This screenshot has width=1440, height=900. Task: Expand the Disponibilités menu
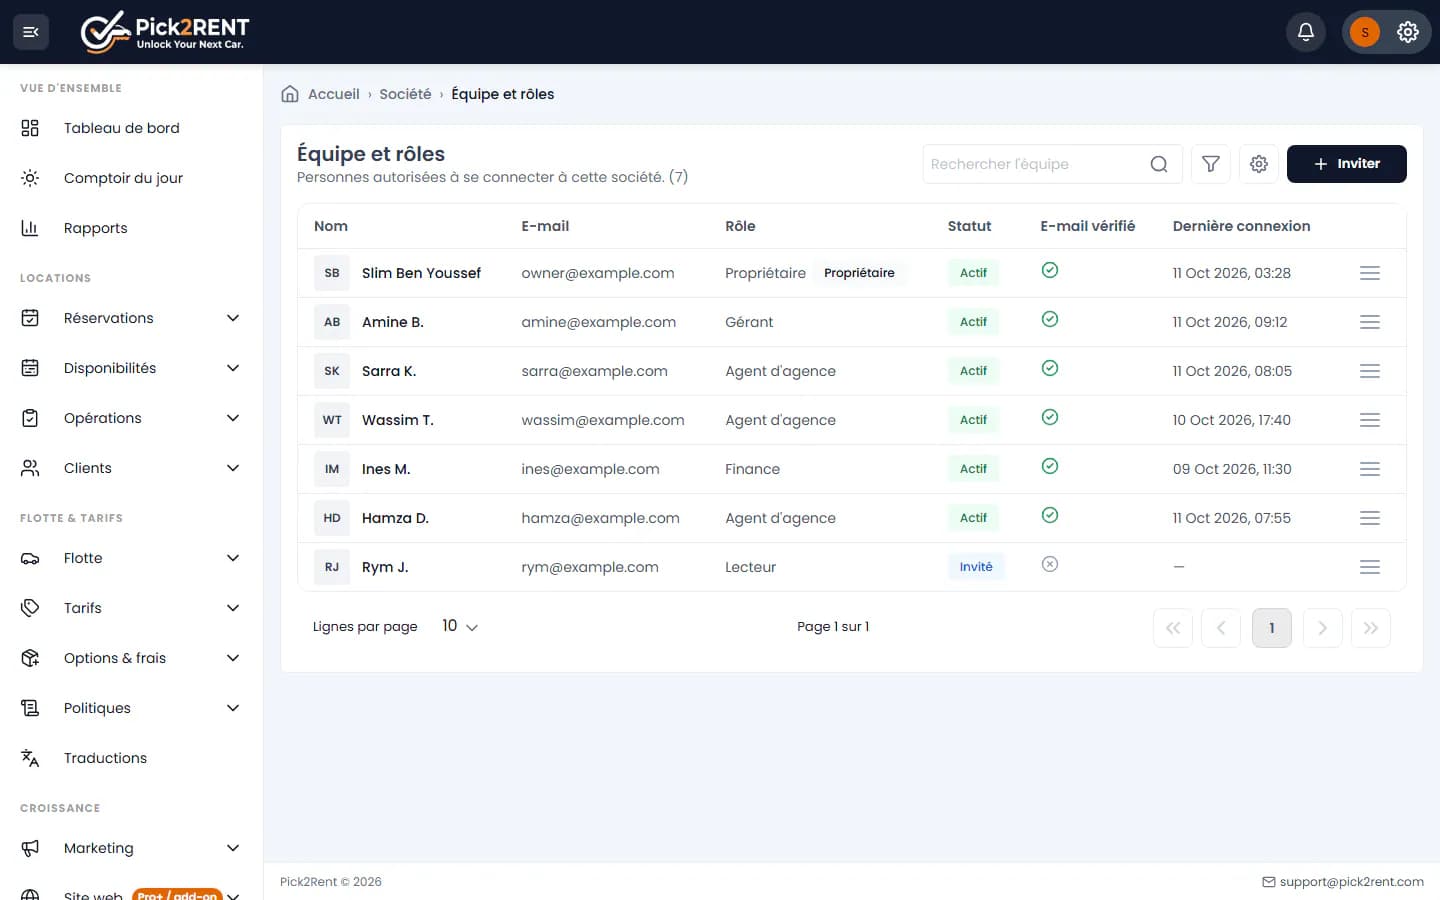(x=131, y=368)
